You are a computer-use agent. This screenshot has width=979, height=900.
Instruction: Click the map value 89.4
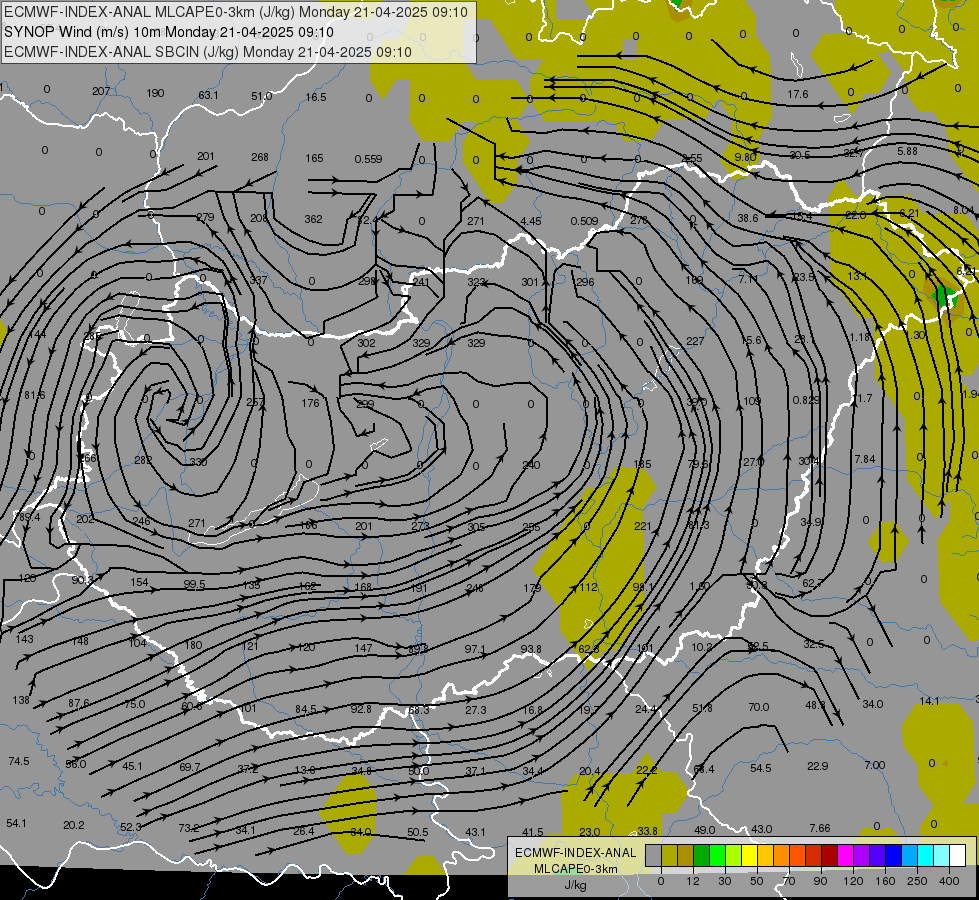point(29,517)
